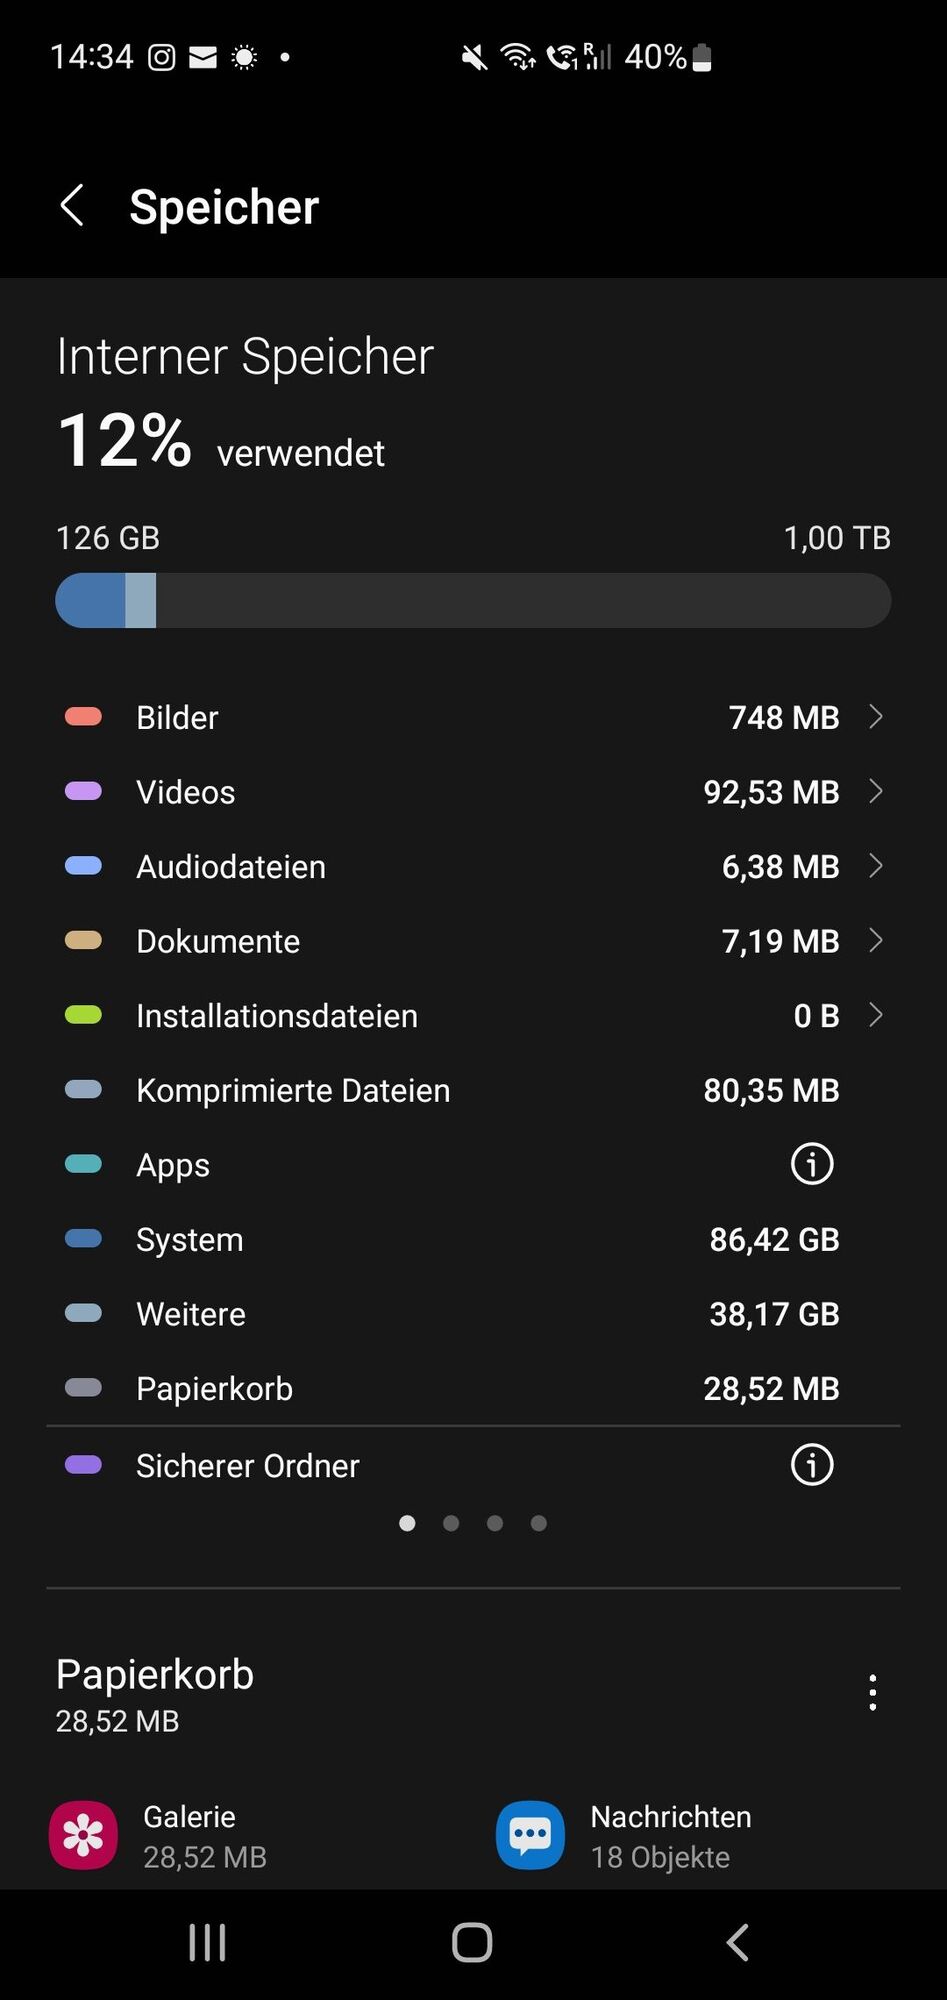This screenshot has width=947, height=2000.
Task: Expand the Videos category chevron
Action: pos(876,791)
